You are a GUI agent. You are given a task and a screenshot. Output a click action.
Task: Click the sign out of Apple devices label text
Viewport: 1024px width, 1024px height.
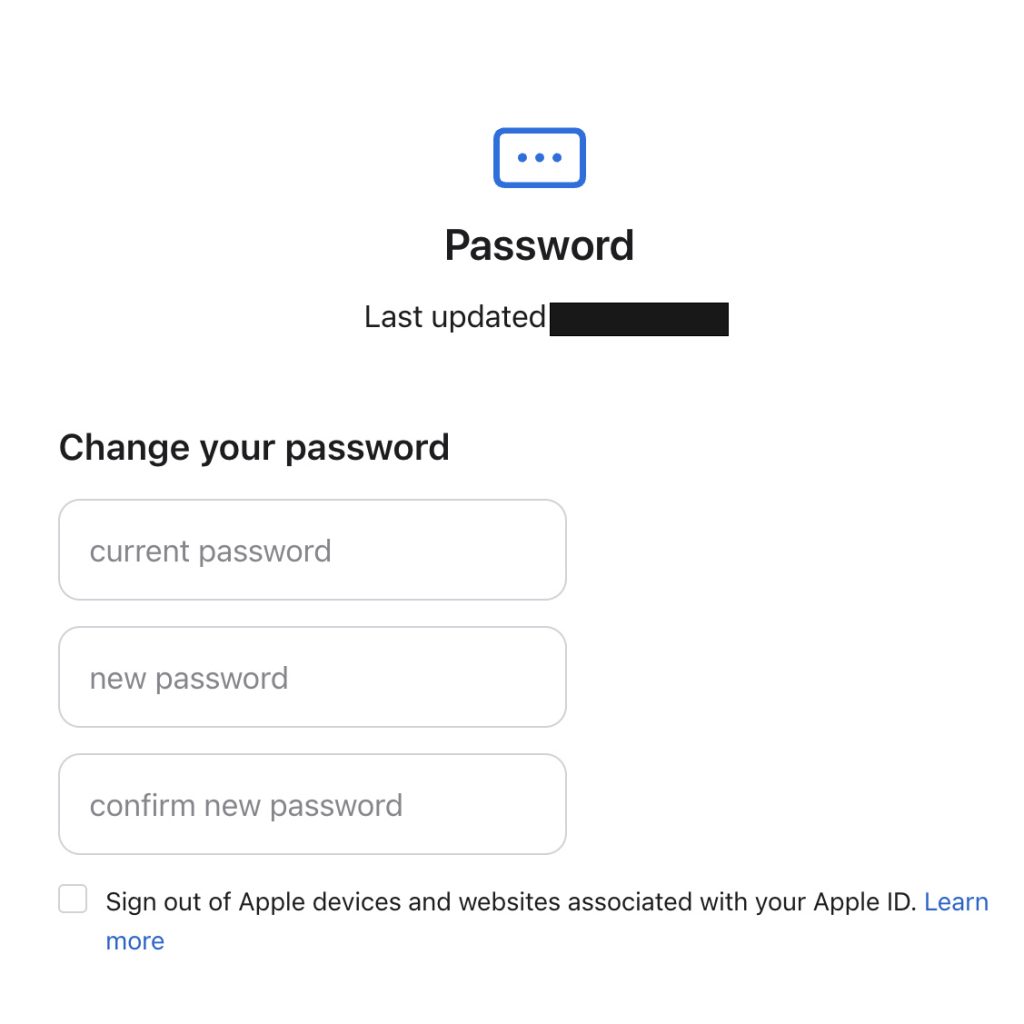511,902
